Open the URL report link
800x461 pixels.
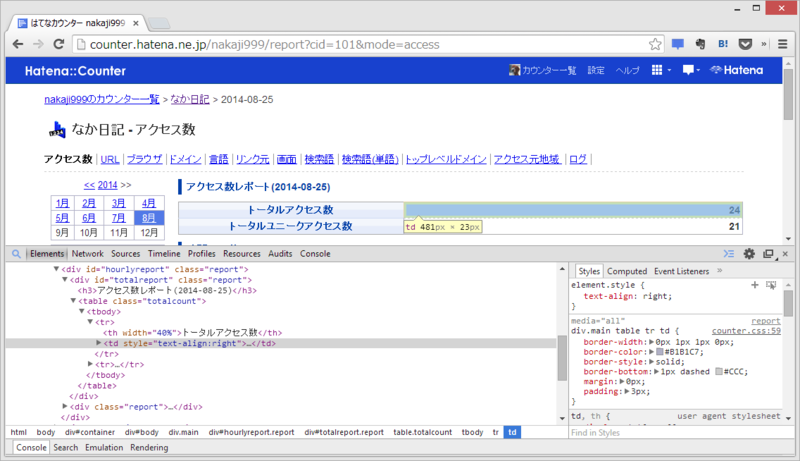110,159
